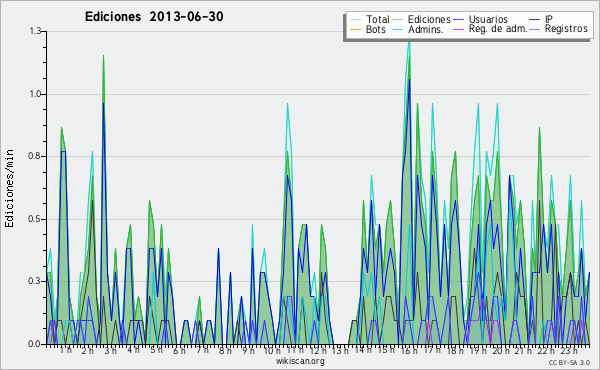The height and width of the screenshot is (370, 600).
Task: Select the 'IP' legend entry
Action: (x=549, y=19)
